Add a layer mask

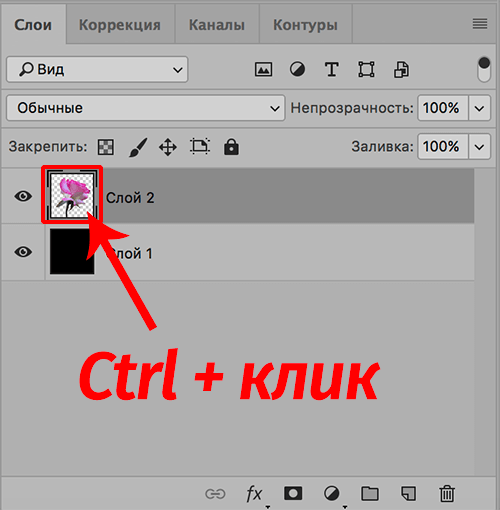pos(293,493)
